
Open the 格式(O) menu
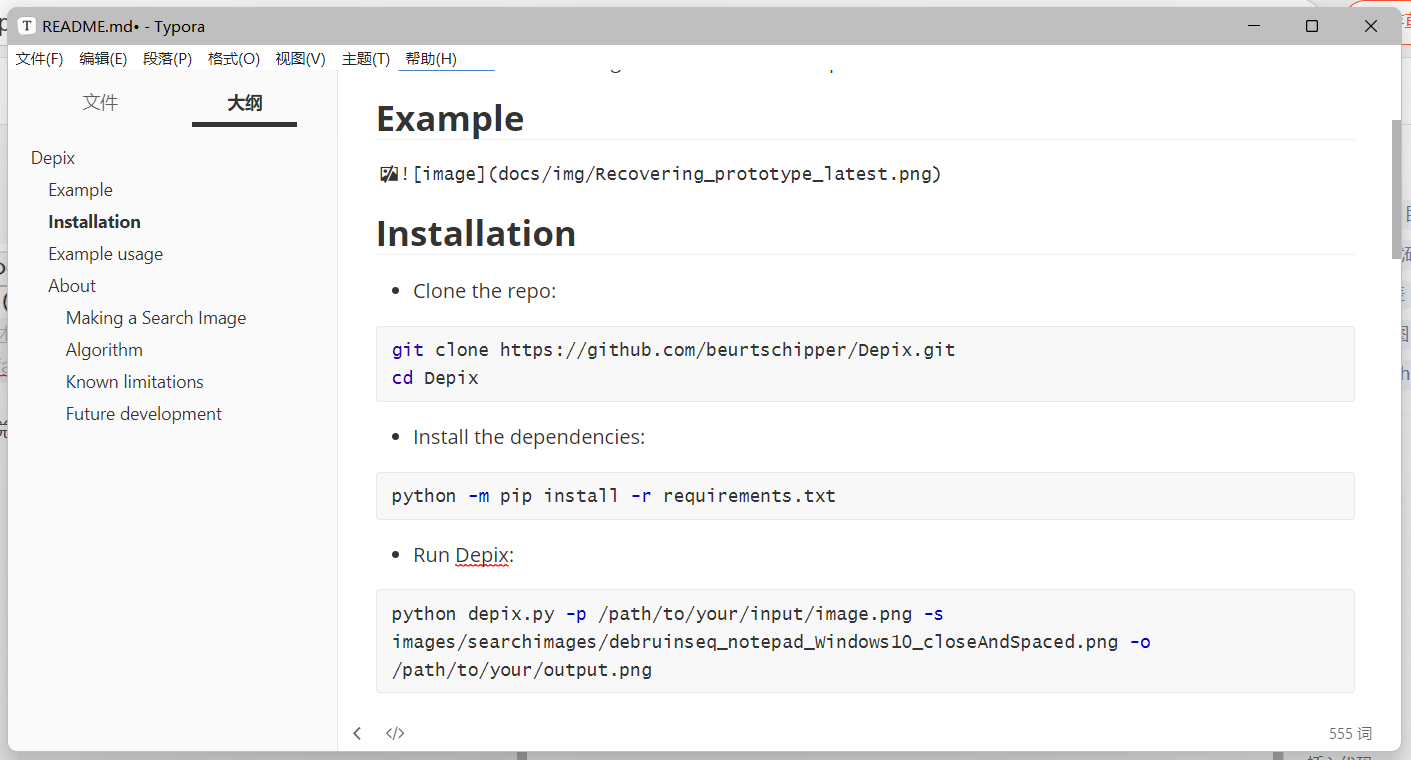234,59
